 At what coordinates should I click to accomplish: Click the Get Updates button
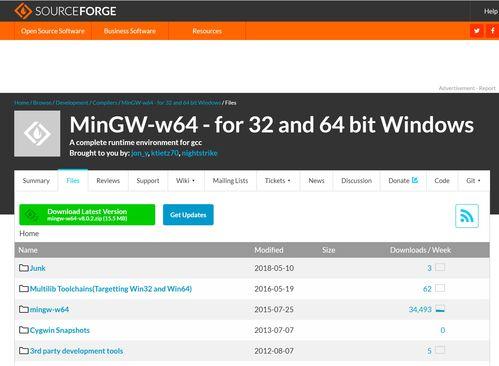(x=188, y=215)
